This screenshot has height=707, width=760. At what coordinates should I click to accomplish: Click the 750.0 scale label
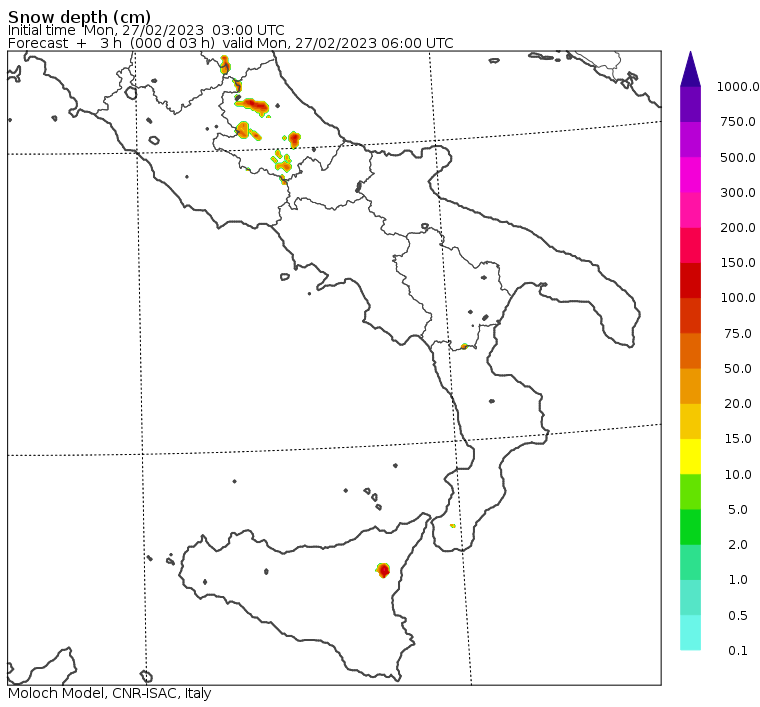click(x=738, y=122)
